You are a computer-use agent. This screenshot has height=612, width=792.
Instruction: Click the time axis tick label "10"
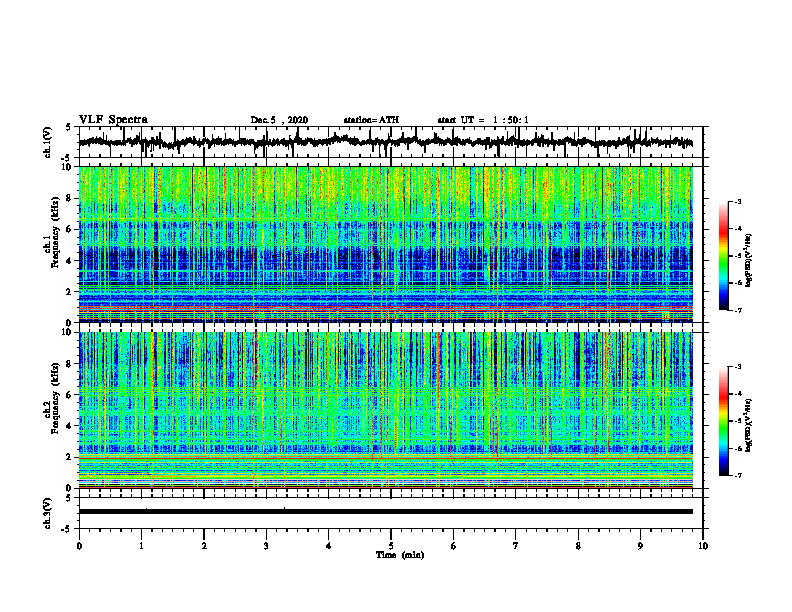tap(703, 546)
